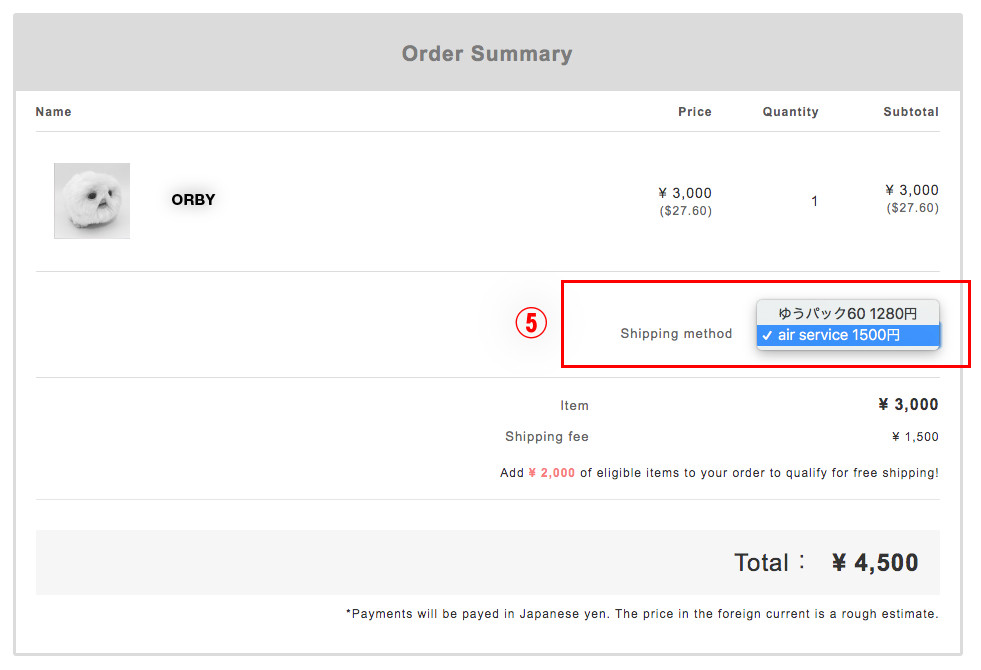Open the ORBY product name link
The image size is (981, 670).
[193, 200]
